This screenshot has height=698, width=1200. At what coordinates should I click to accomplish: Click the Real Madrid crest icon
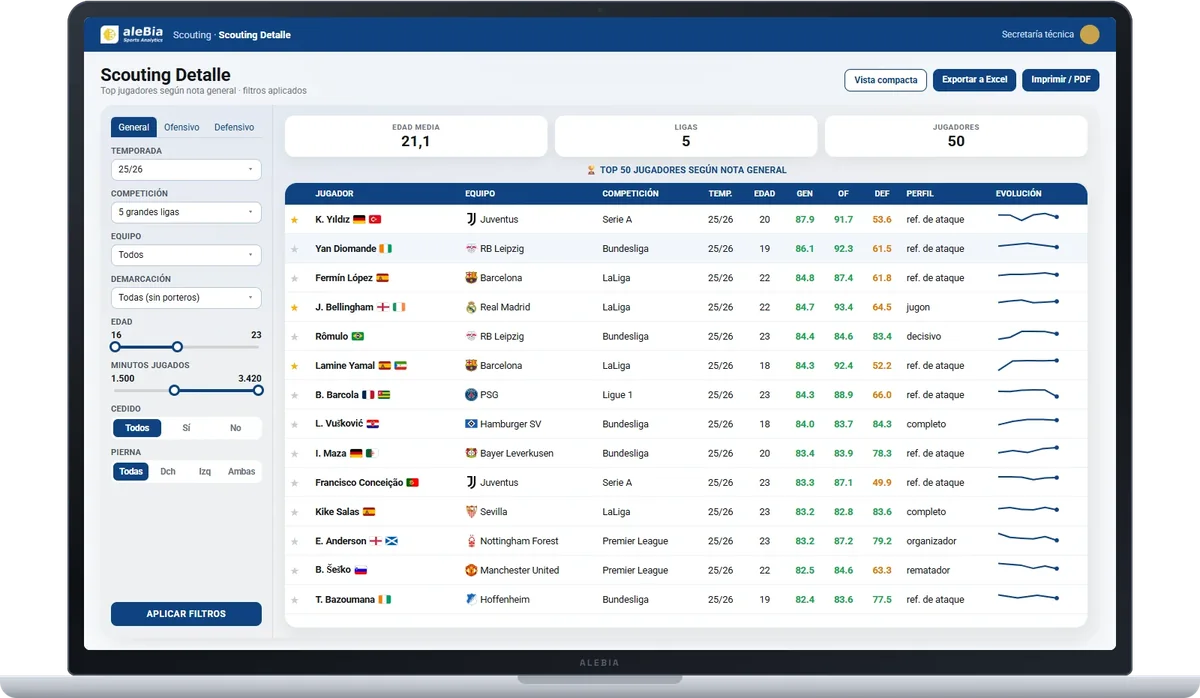point(471,307)
